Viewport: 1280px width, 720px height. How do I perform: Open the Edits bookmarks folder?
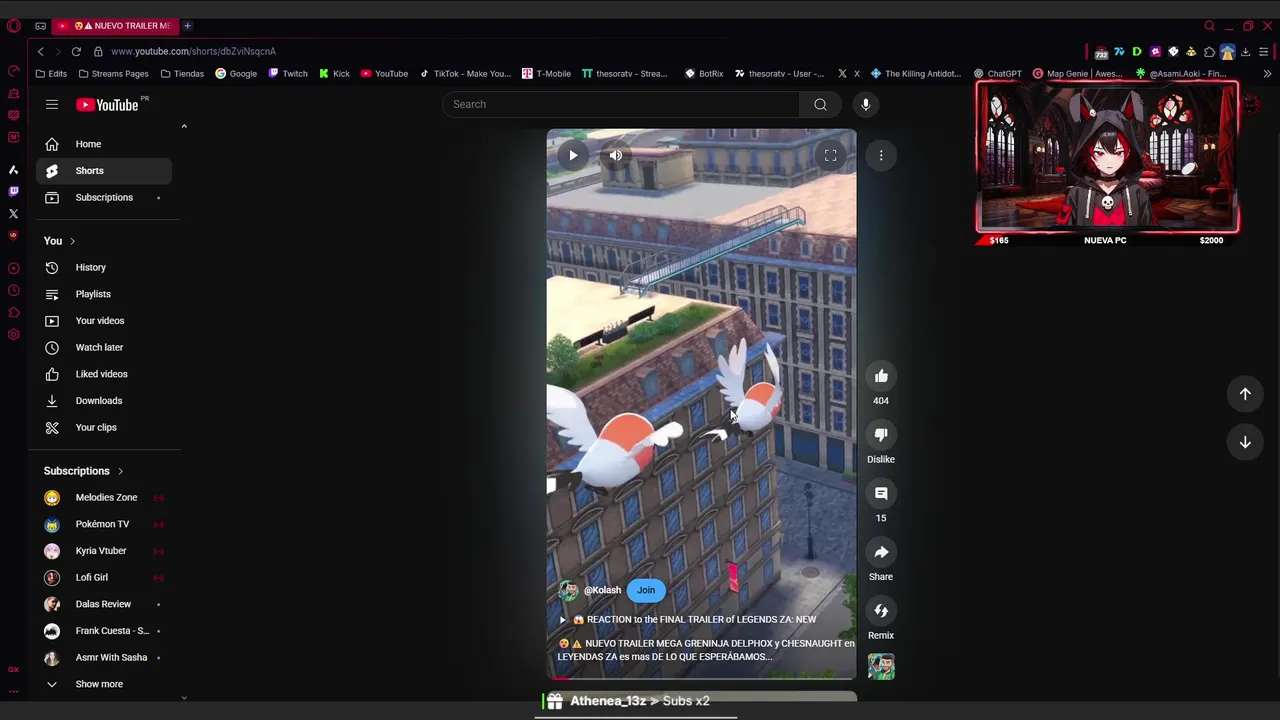[x=51, y=73]
